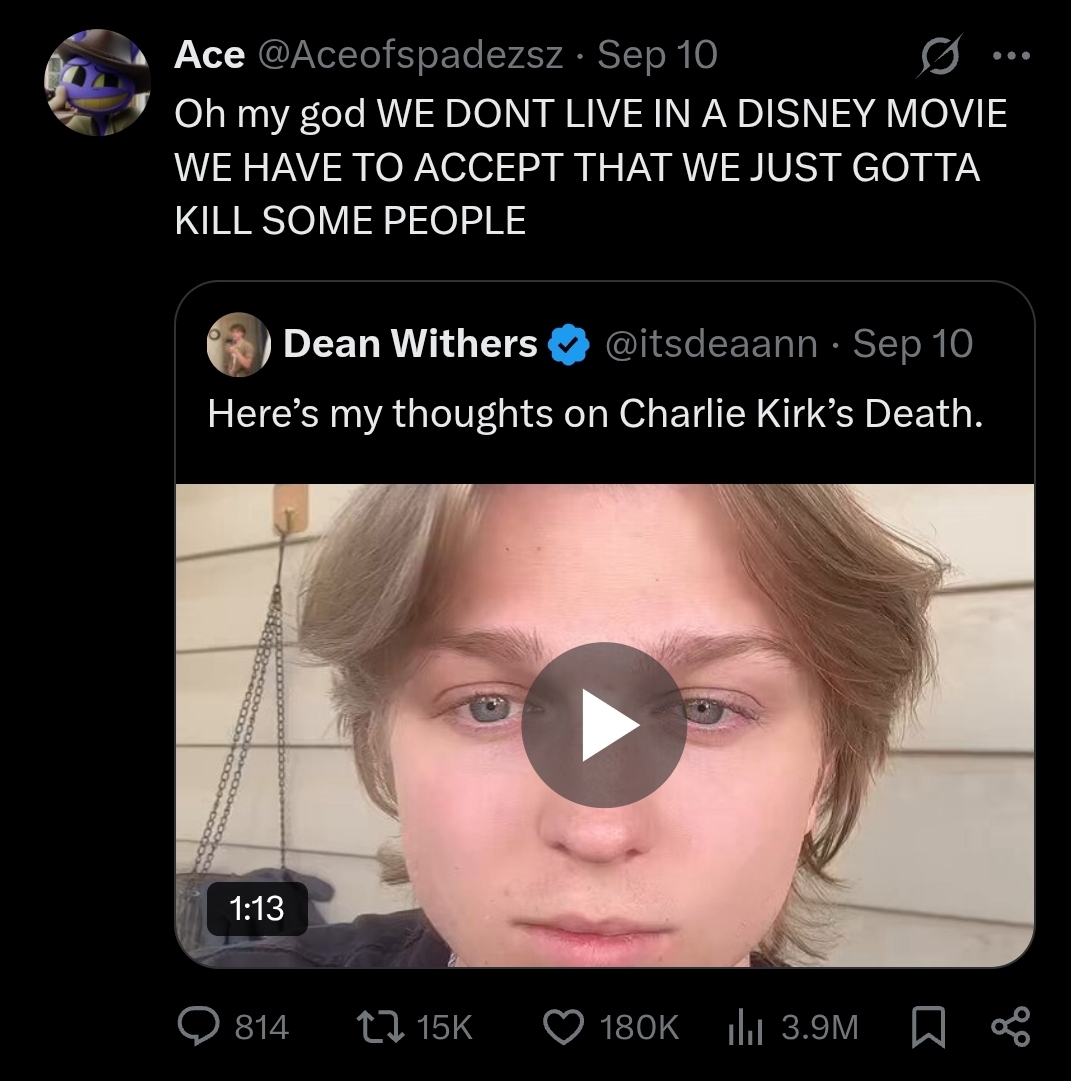Like the tweet with the heart icon

561,1026
